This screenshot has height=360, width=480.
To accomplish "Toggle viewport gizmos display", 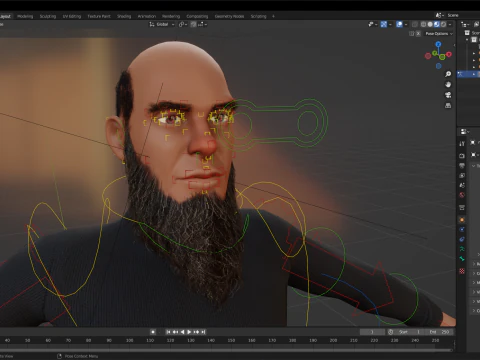I will point(384,24).
